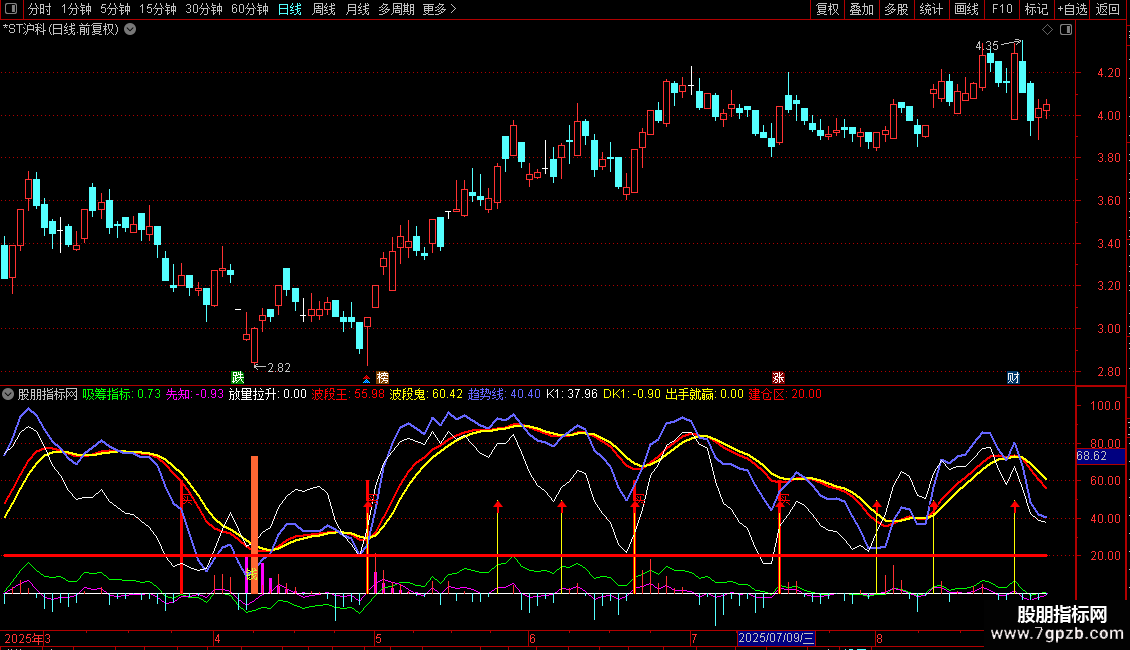
Task: Click the blue 财 marker icon
Action: [x=1013, y=378]
